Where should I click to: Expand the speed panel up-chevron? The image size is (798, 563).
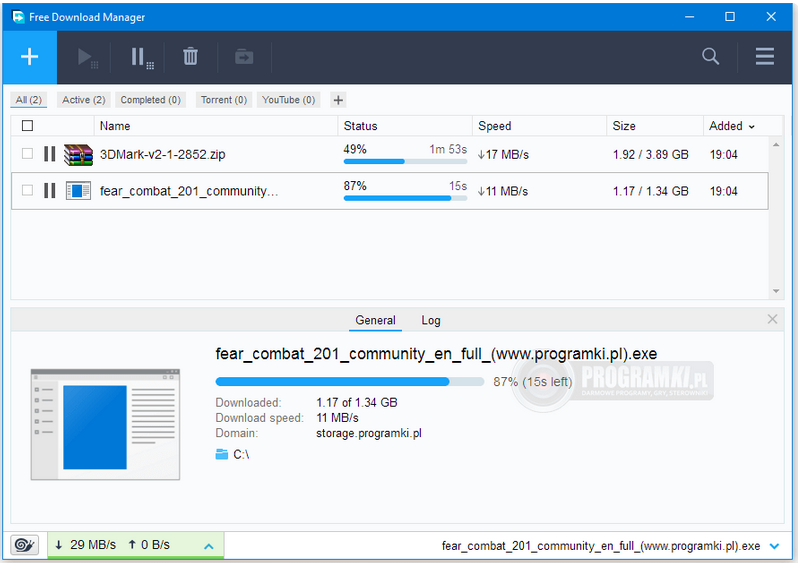click(x=209, y=546)
